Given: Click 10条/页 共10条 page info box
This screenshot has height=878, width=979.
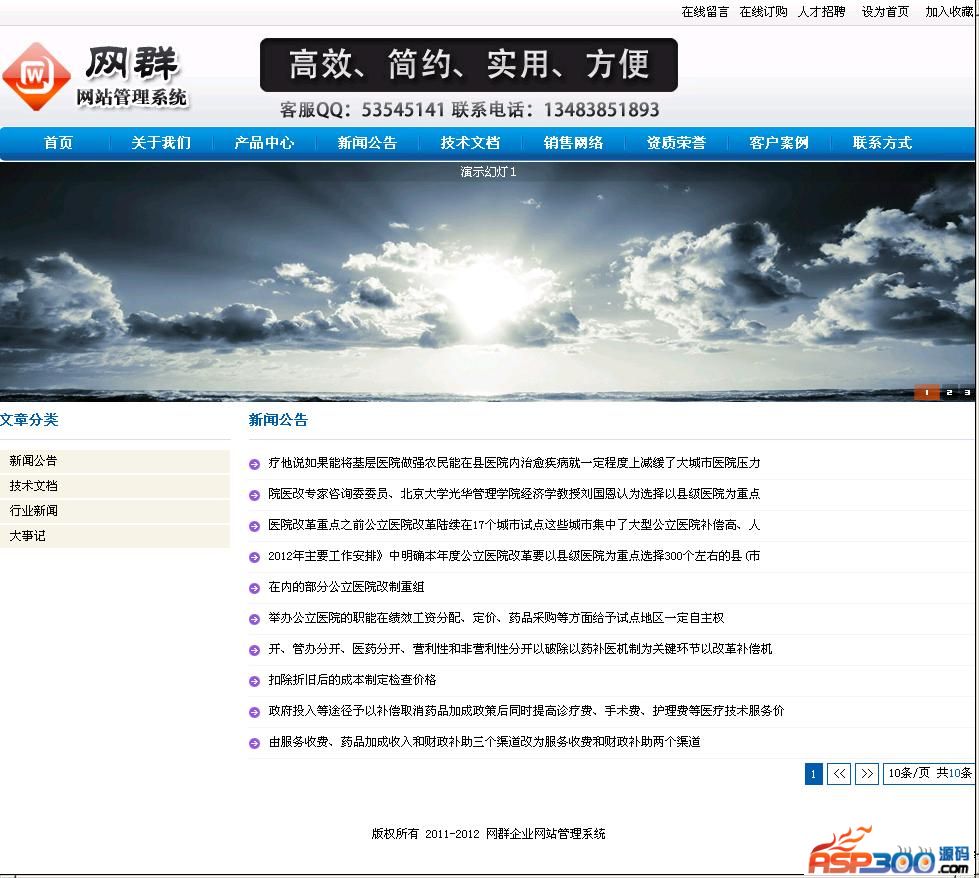Looking at the screenshot, I should click(x=929, y=774).
